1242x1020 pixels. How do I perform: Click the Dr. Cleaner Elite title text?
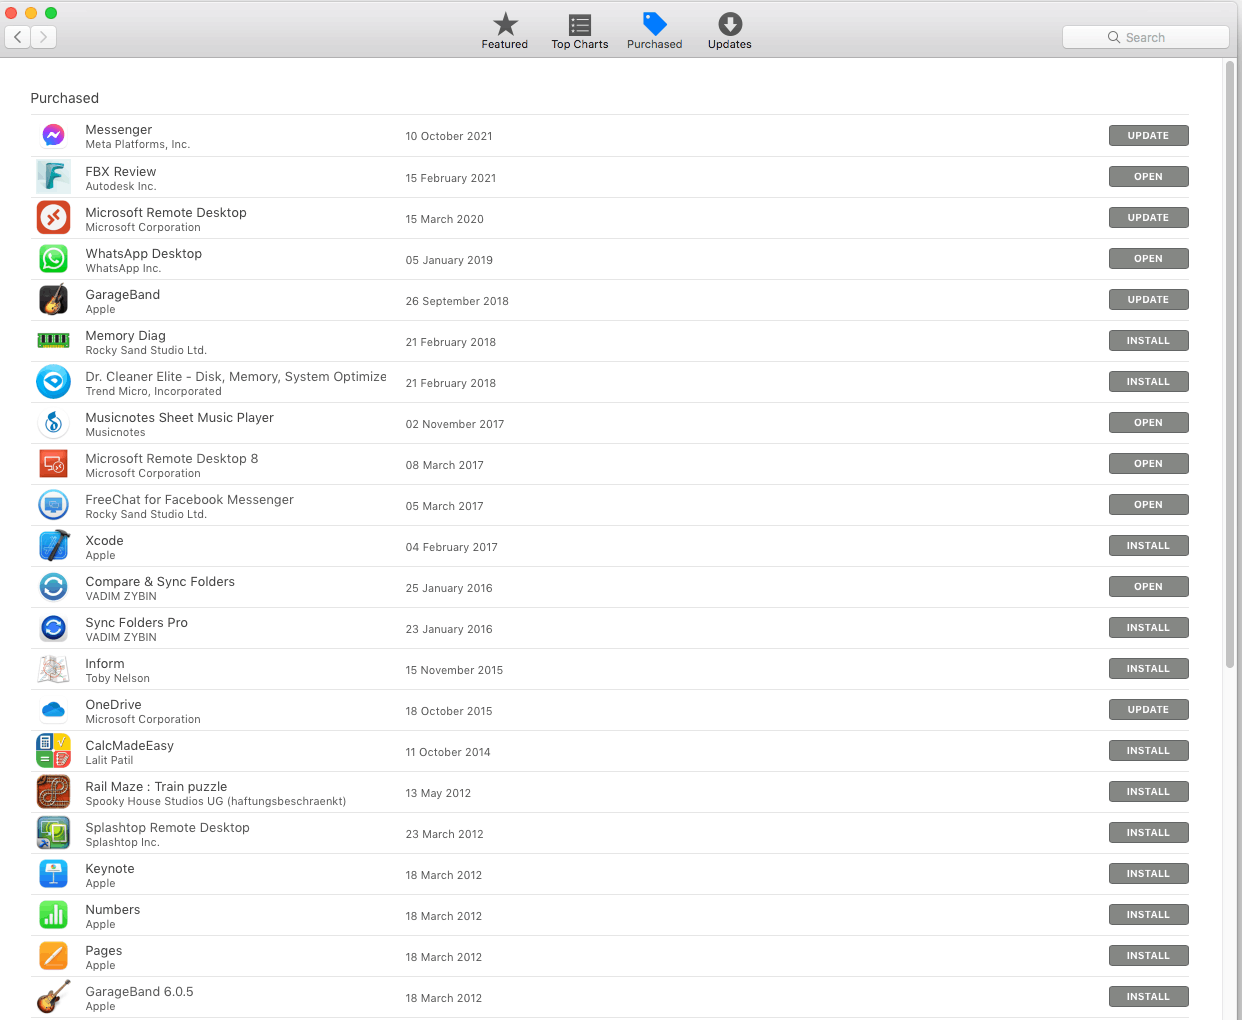(235, 376)
